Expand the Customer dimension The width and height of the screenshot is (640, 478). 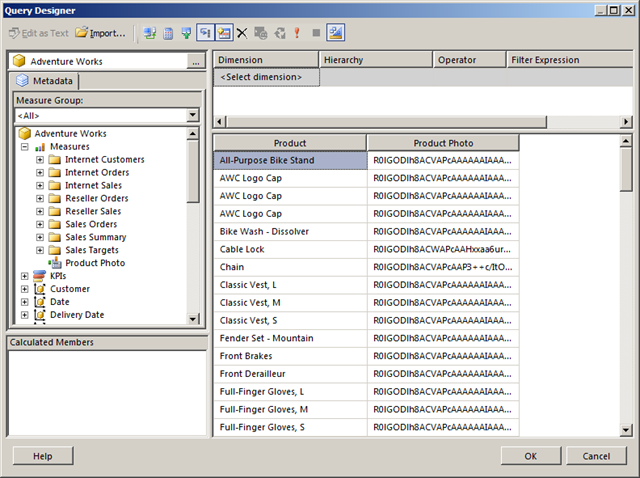click(24, 289)
